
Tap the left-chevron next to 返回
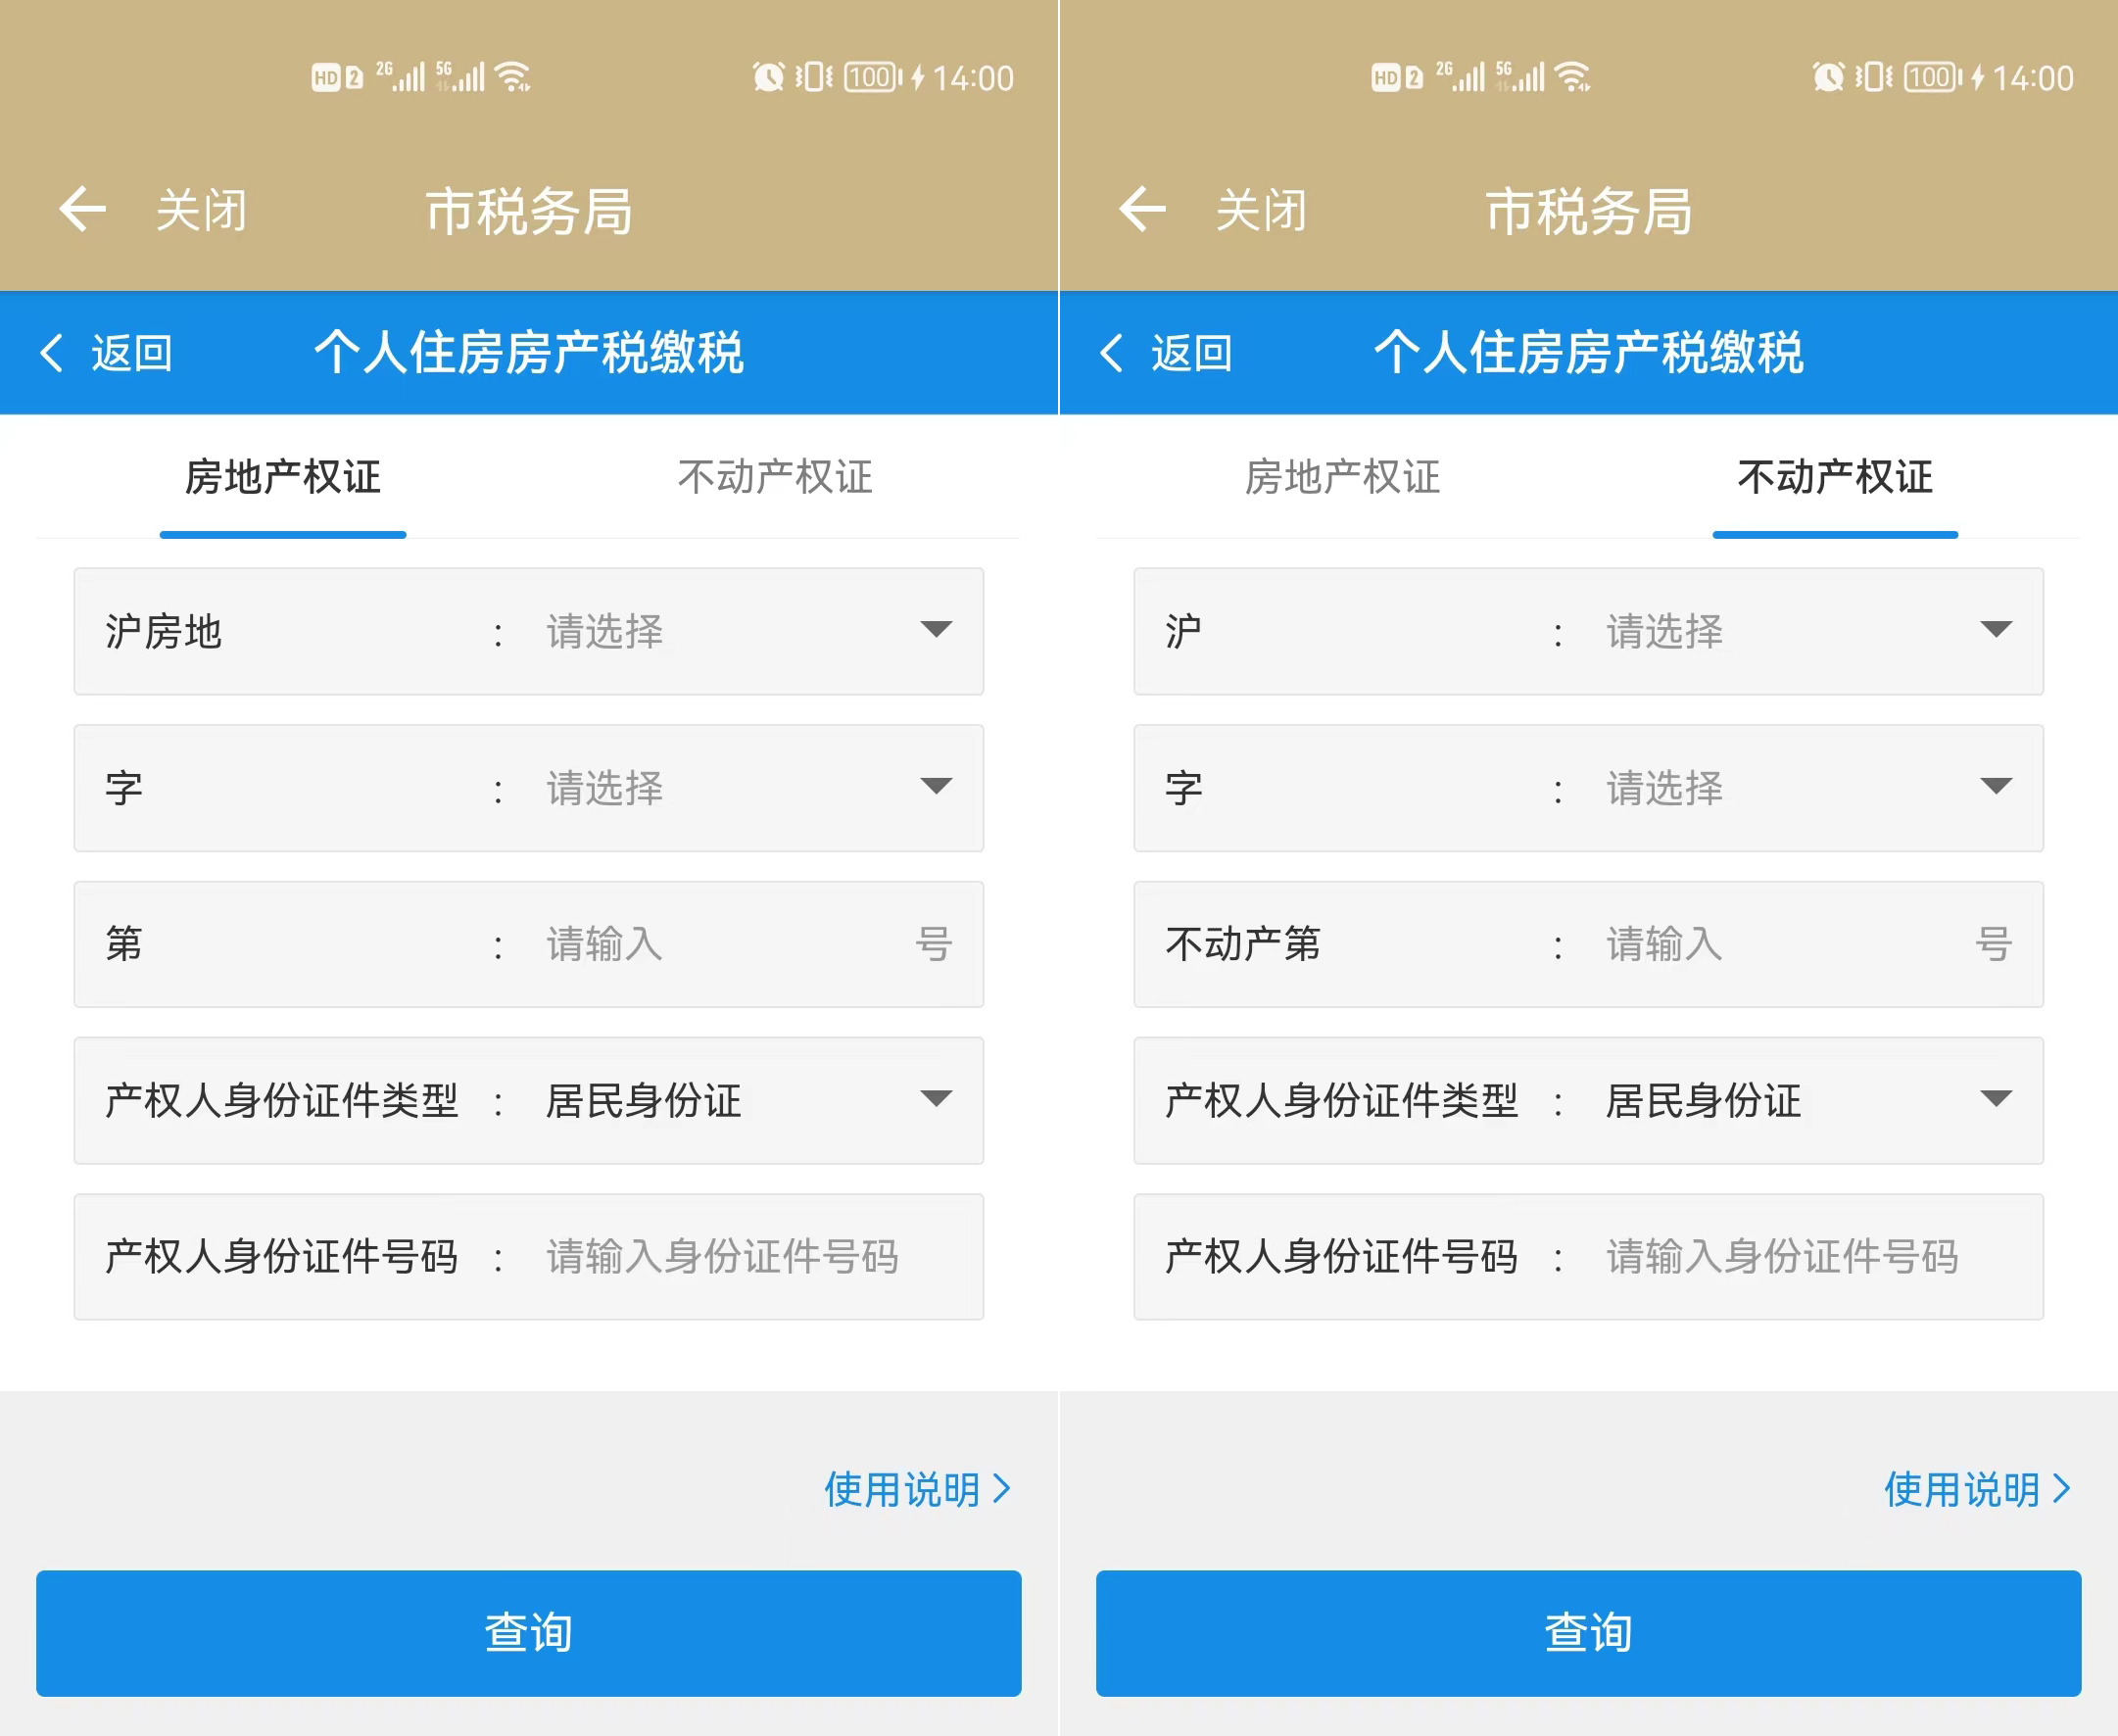click(52, 353)
